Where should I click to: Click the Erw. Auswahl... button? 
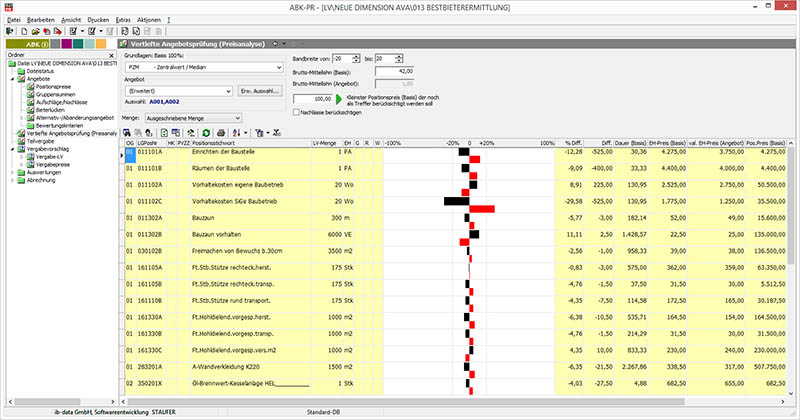260,92
